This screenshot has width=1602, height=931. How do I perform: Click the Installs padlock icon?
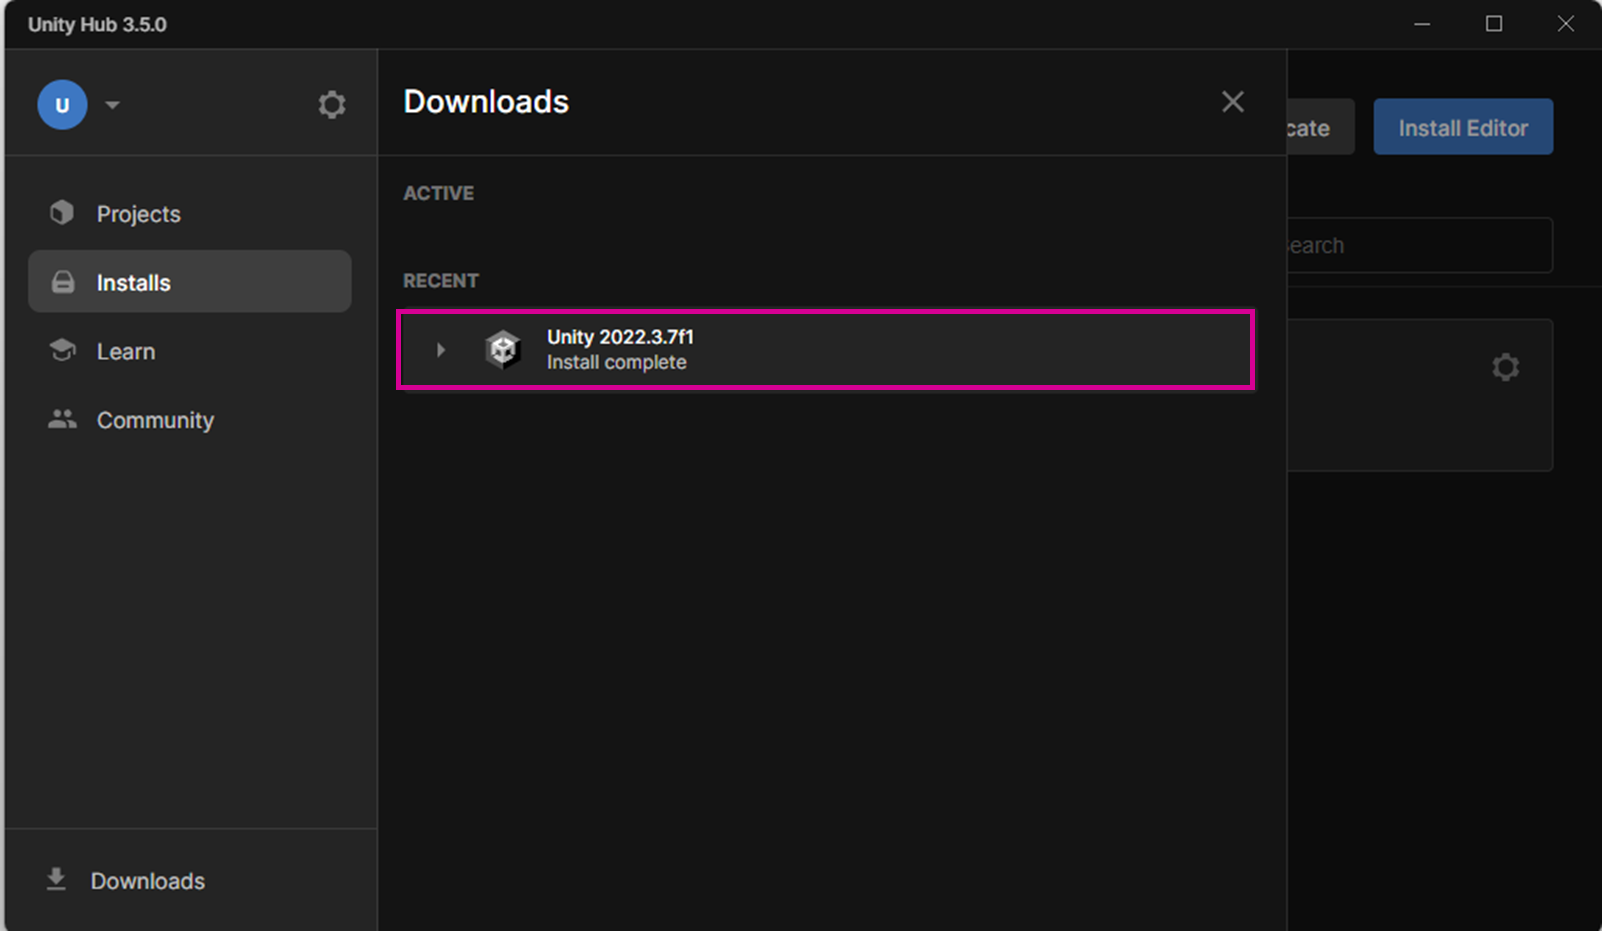61,281
